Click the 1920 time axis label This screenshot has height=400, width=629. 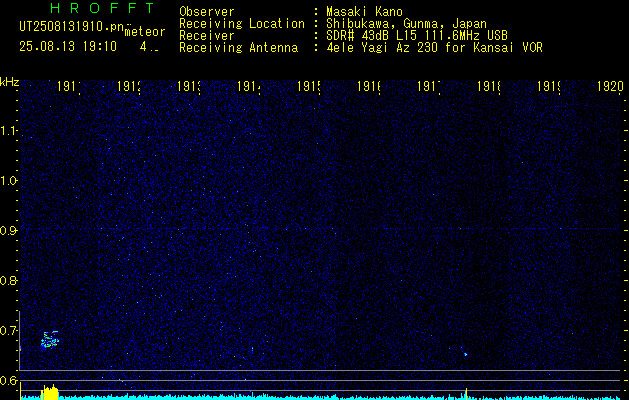point(610,87)
